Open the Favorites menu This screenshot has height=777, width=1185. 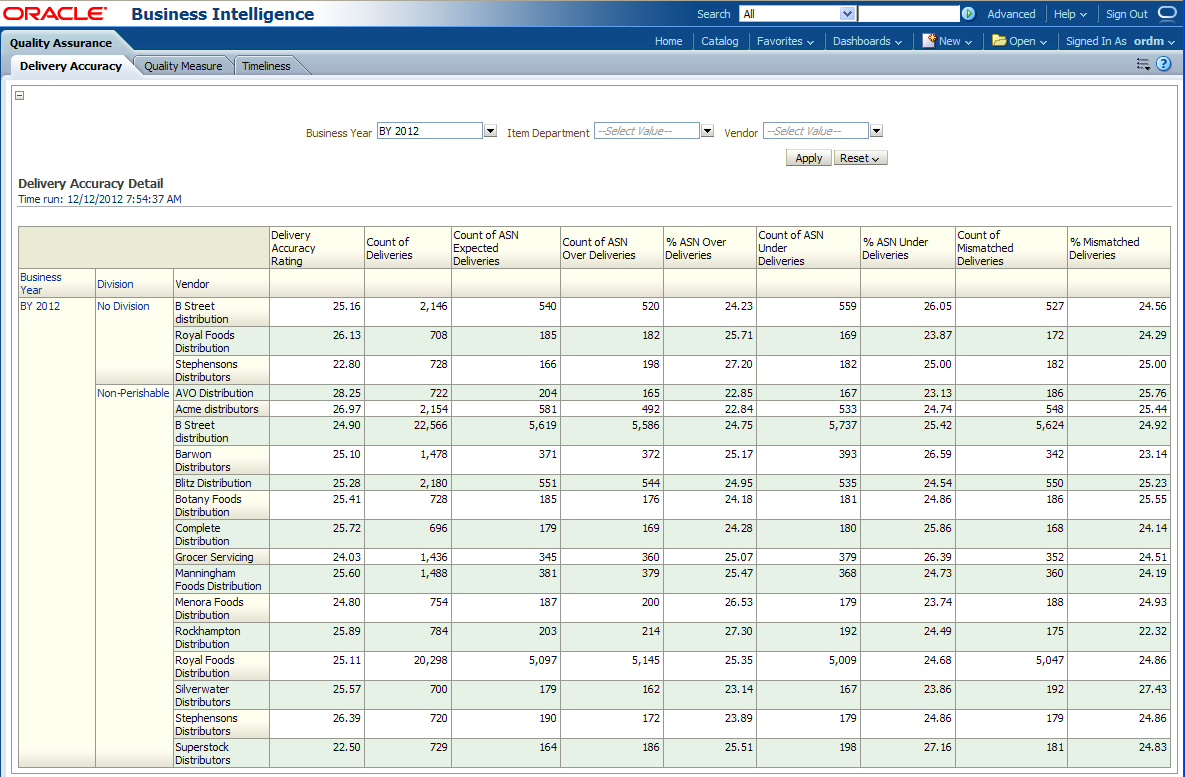tap(785, 41)
